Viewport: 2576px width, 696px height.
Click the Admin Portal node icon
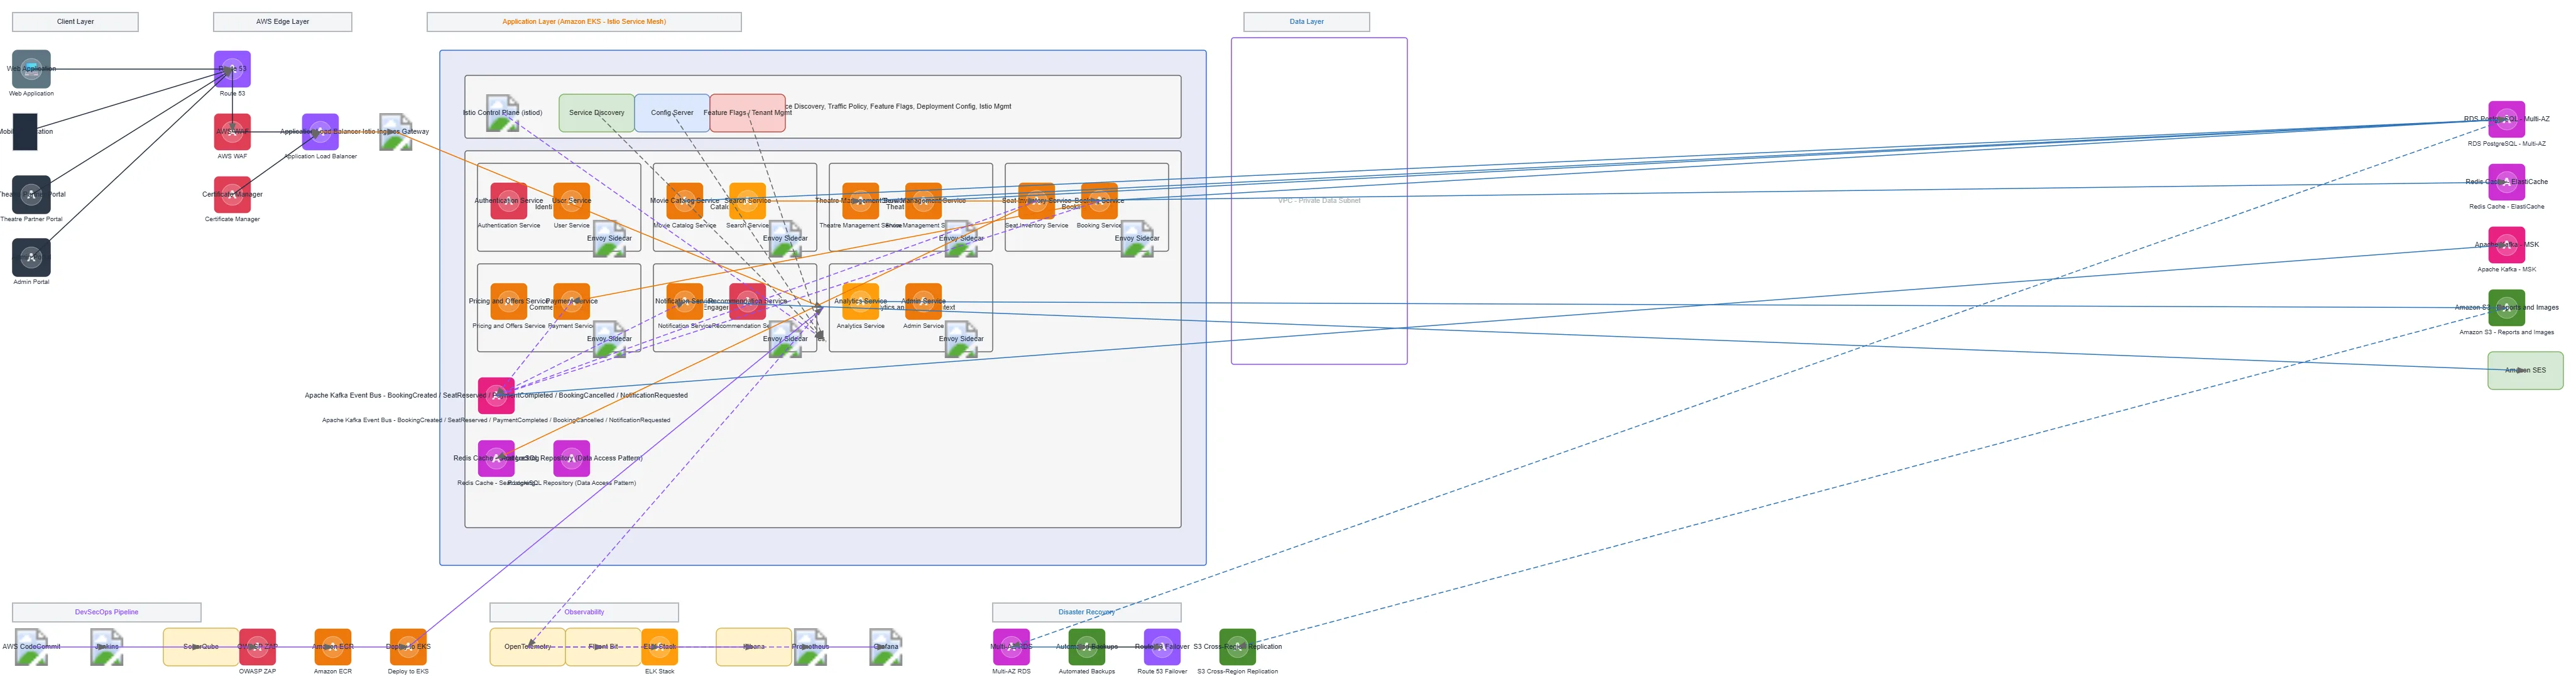coord(31,258)
